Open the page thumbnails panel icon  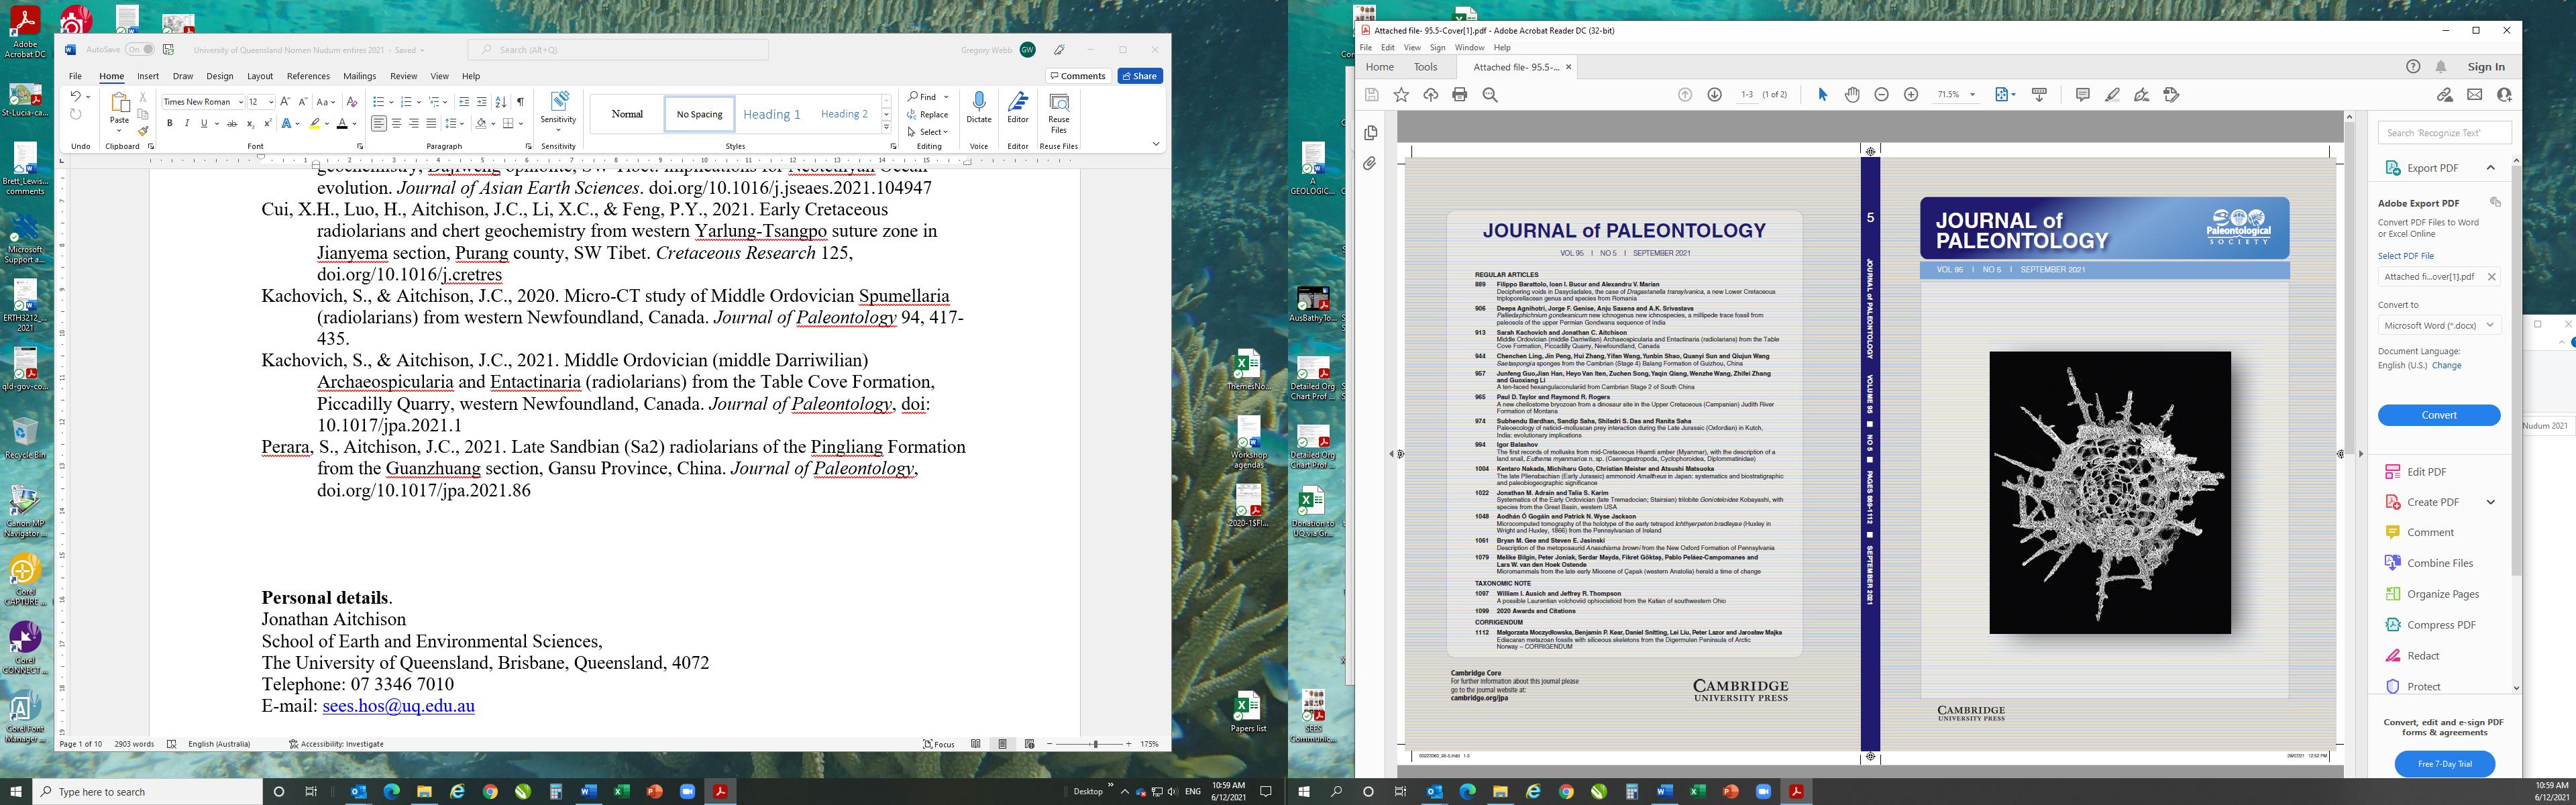pos(1370,133)
